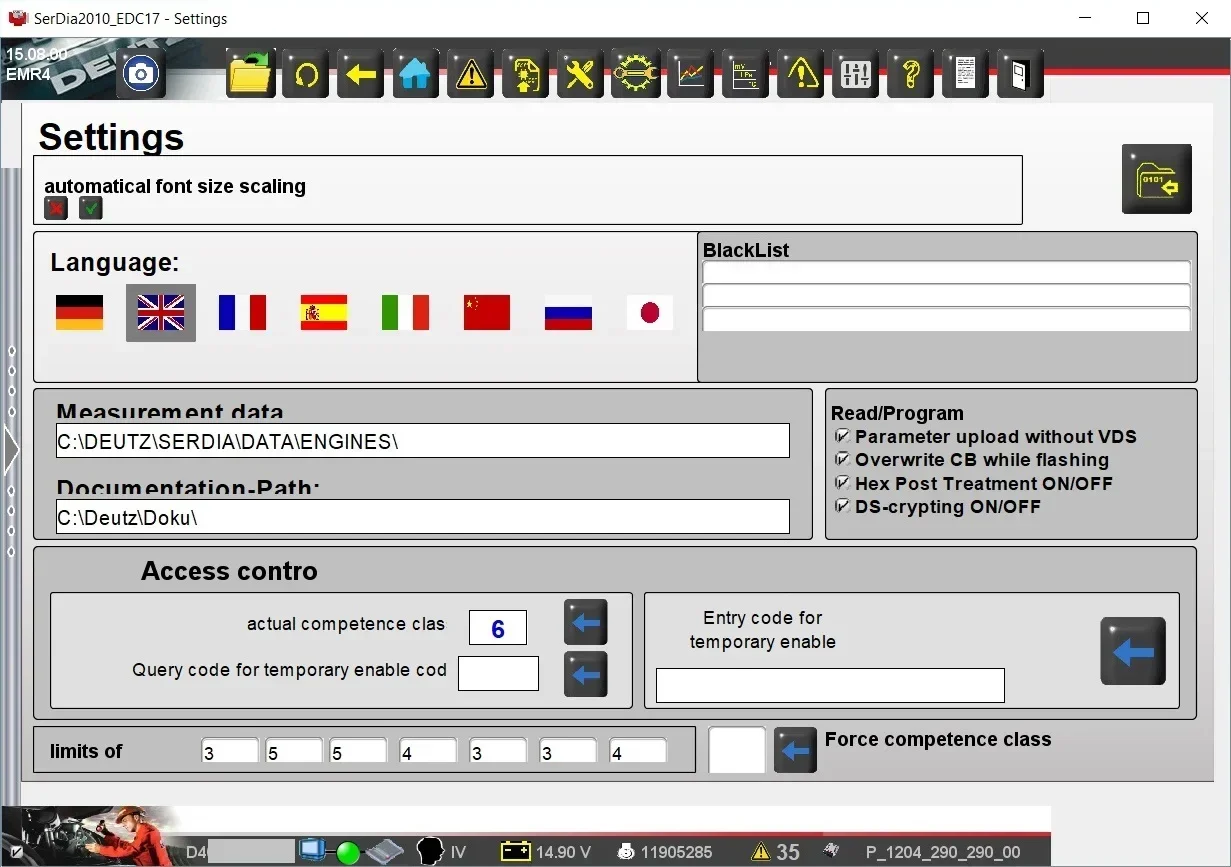This screenshot has height=867, width=1231.
Task: Toggle DS-crypting ON/OFF checkbox
Action: coord(842,506)
